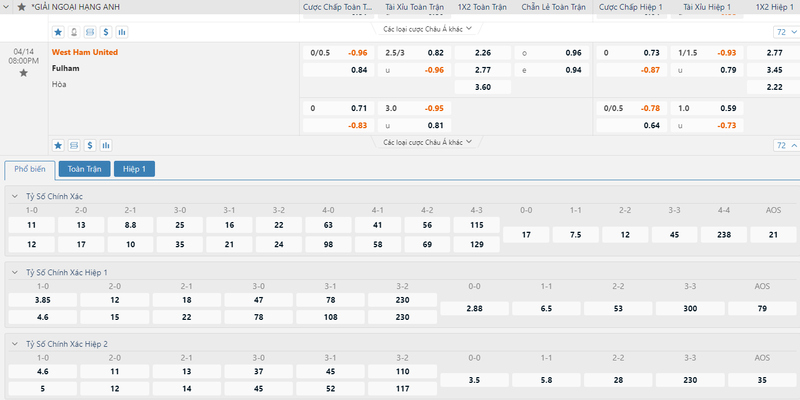Select the Phổ biến tab
The height and width of the screenshot is (400, 800).
click(x=30, y=169)
